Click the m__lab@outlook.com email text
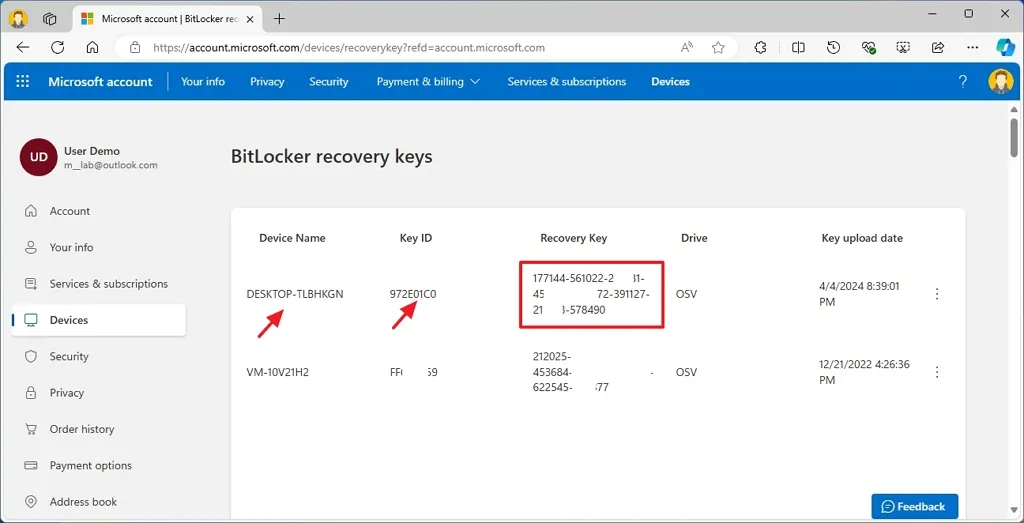This screenshot has height=523, width=1024. pyautogui.click(x=110, y=165)
